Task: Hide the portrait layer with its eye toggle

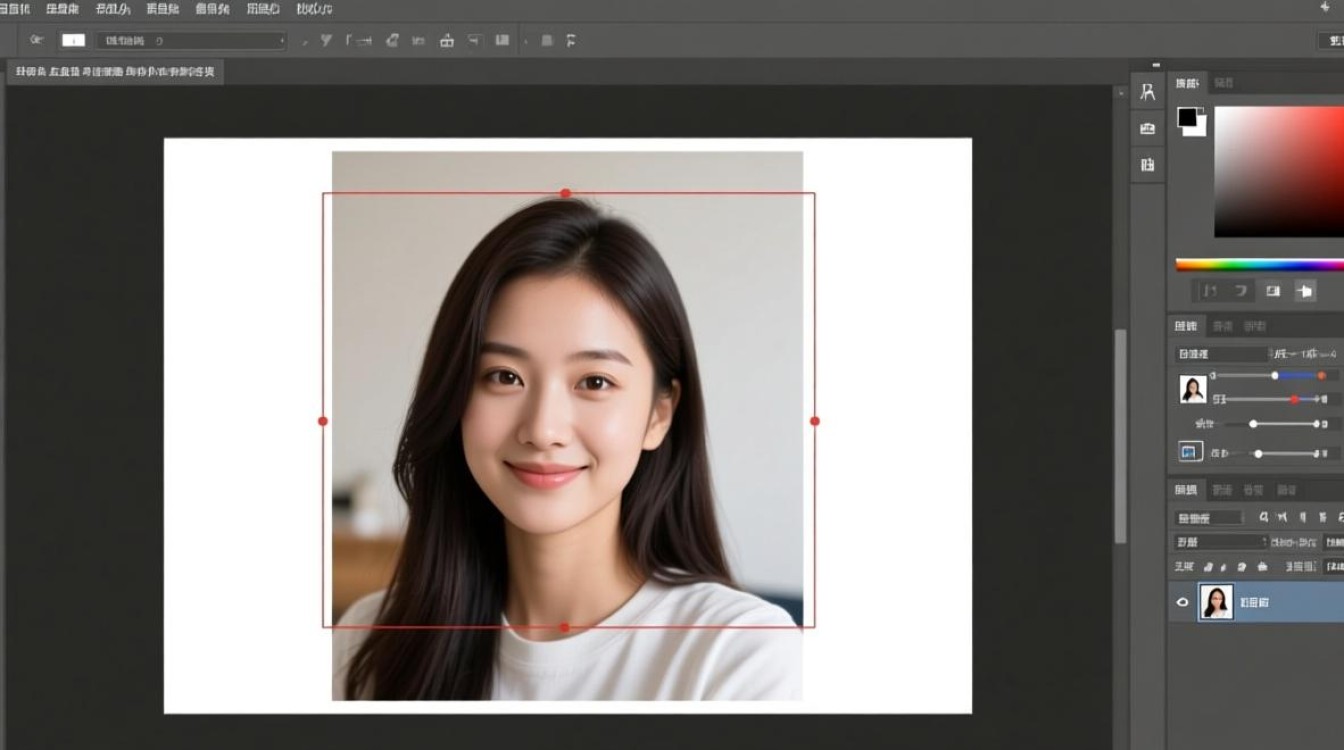Action: tap(1183, 602)
